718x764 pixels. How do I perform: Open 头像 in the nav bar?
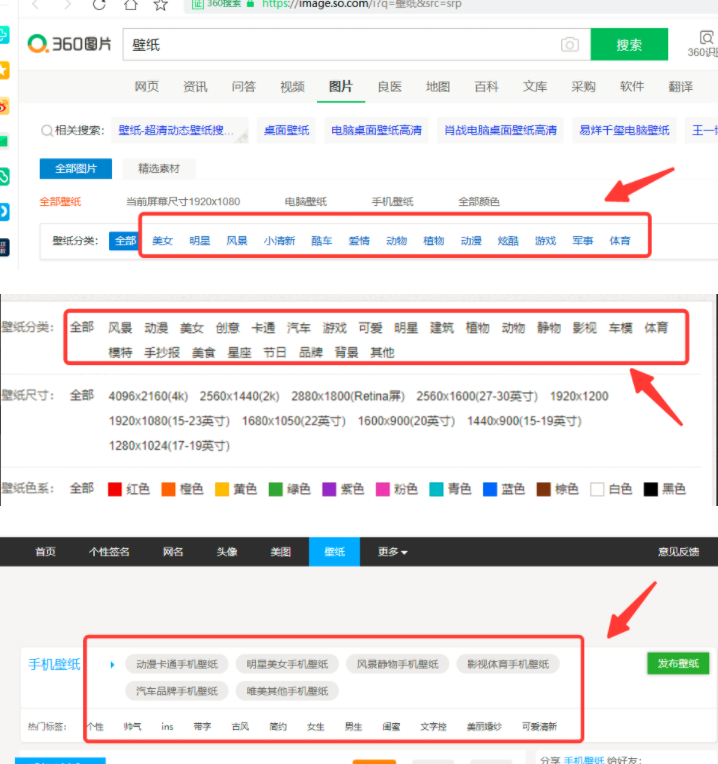point(227,552)
